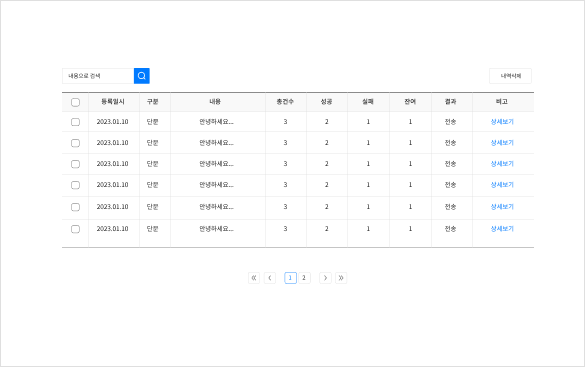Image resolution: width=585 pixels, height=367 pixels.
Task: Check the last row checkbox
Action: click(x=75, y=229)
